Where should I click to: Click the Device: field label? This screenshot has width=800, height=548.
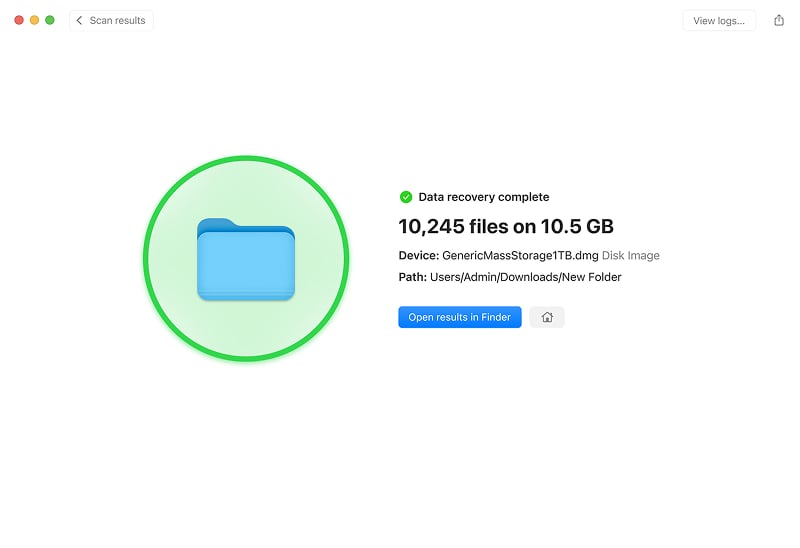pyautogui.click(x=419, y=255)
